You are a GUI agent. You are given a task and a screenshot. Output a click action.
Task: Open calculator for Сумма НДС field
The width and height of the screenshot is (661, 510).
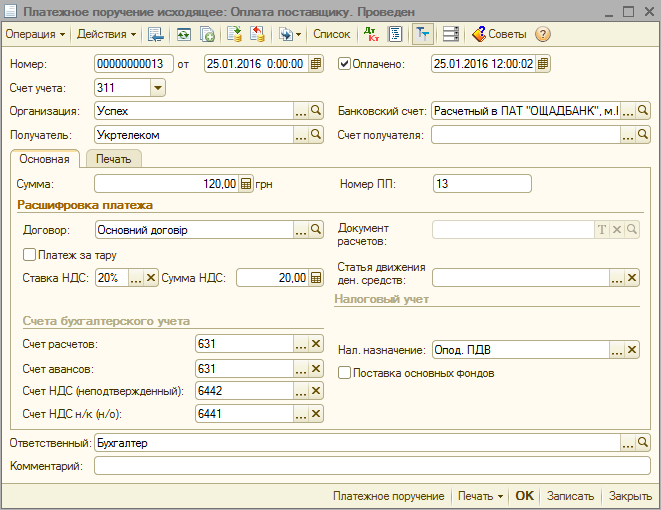[x=316, y=278]
